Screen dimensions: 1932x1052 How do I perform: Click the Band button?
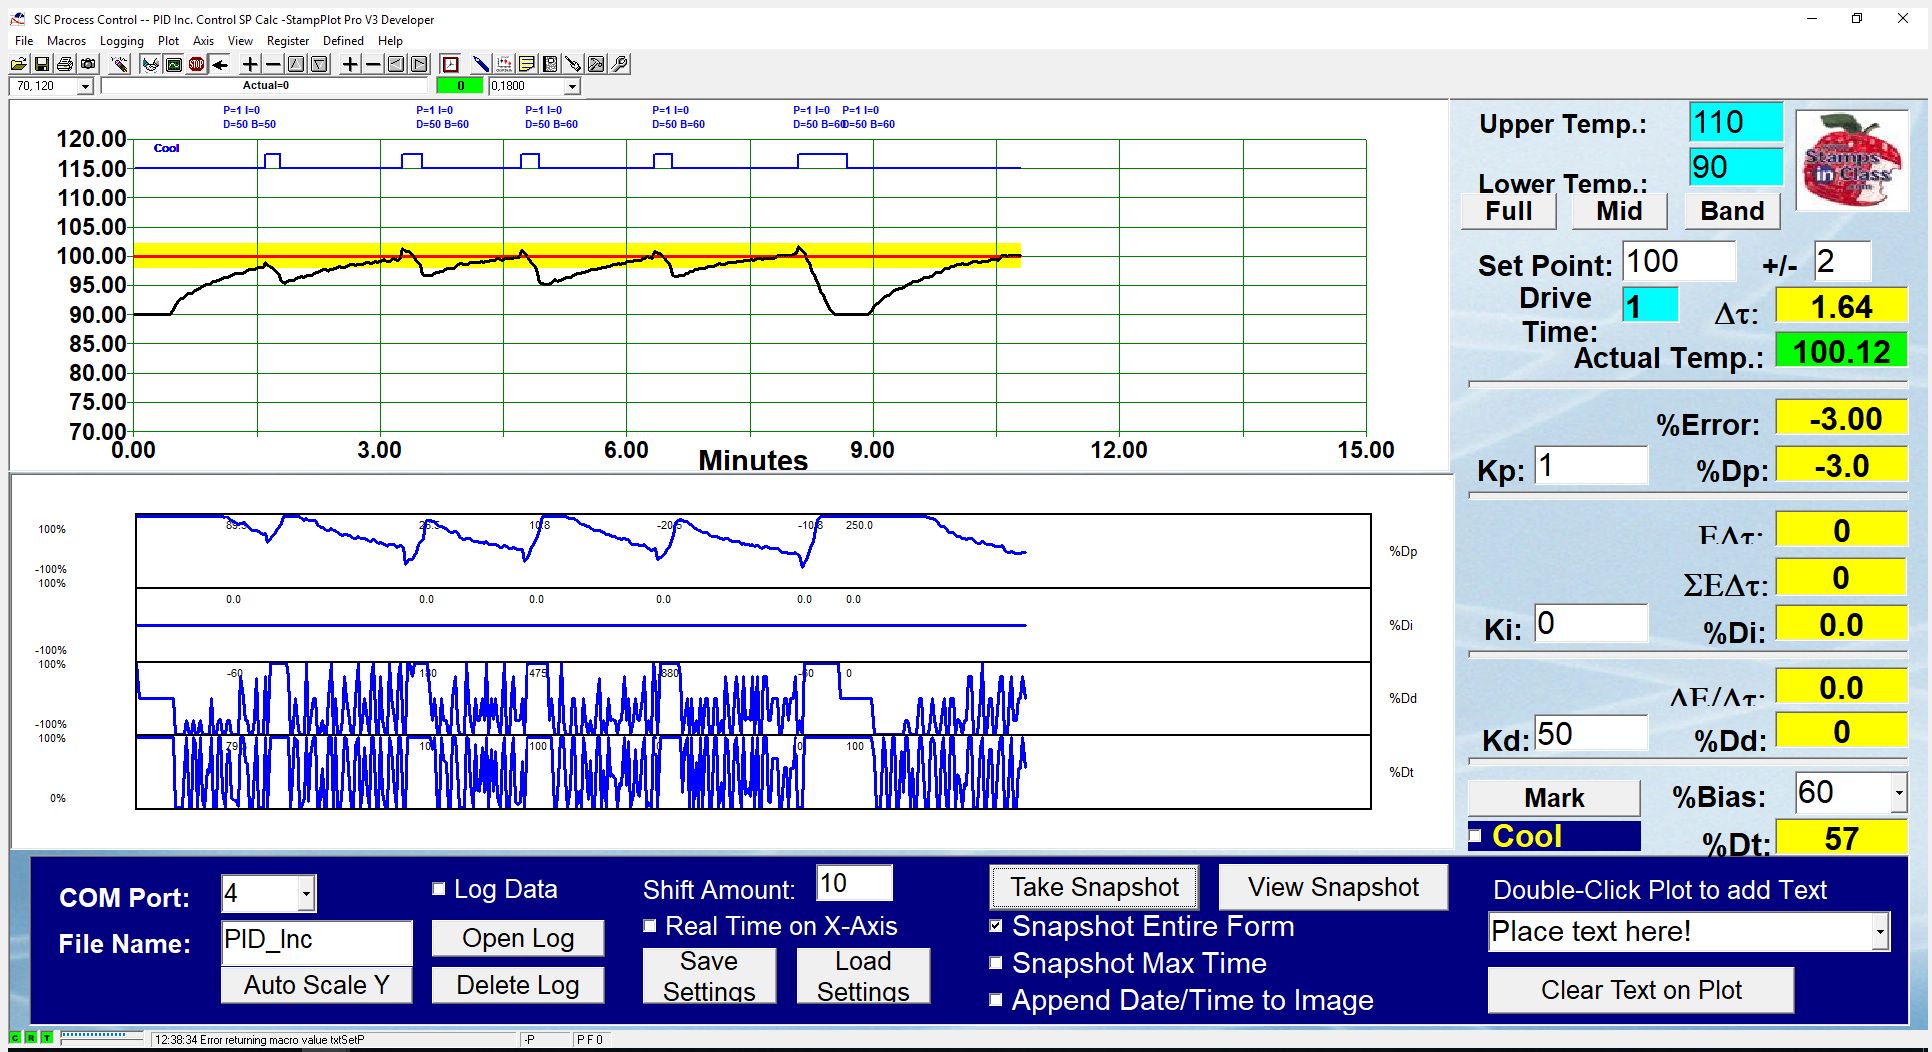pyautogui.click(x=1732, y=211)
